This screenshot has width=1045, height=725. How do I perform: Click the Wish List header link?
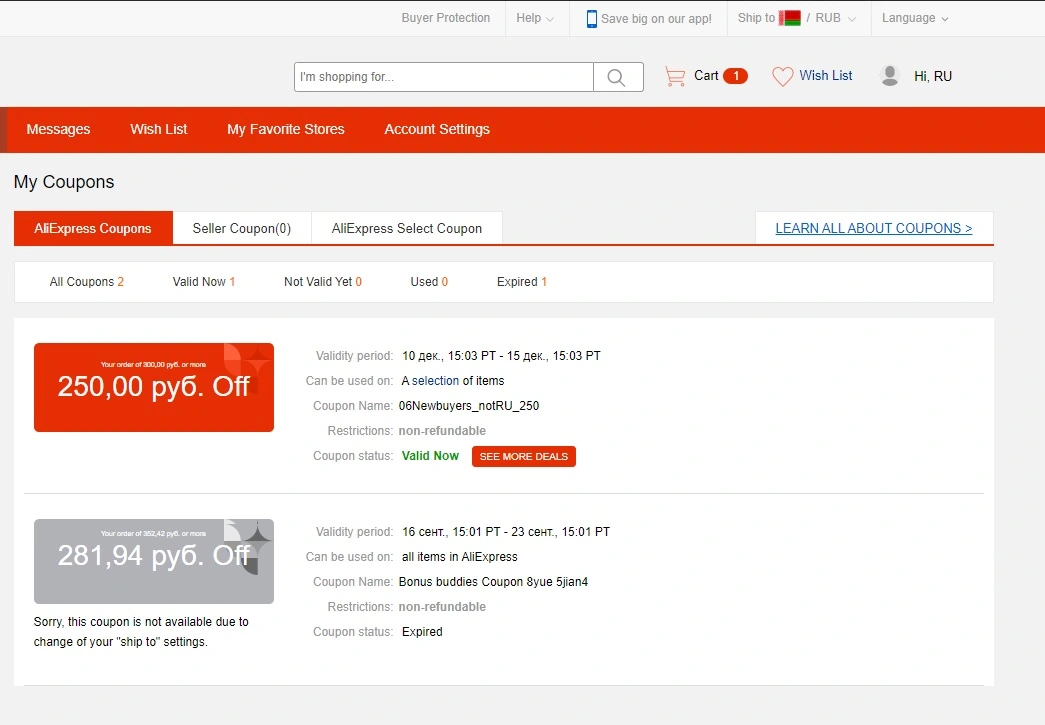(x=826, y=76)
